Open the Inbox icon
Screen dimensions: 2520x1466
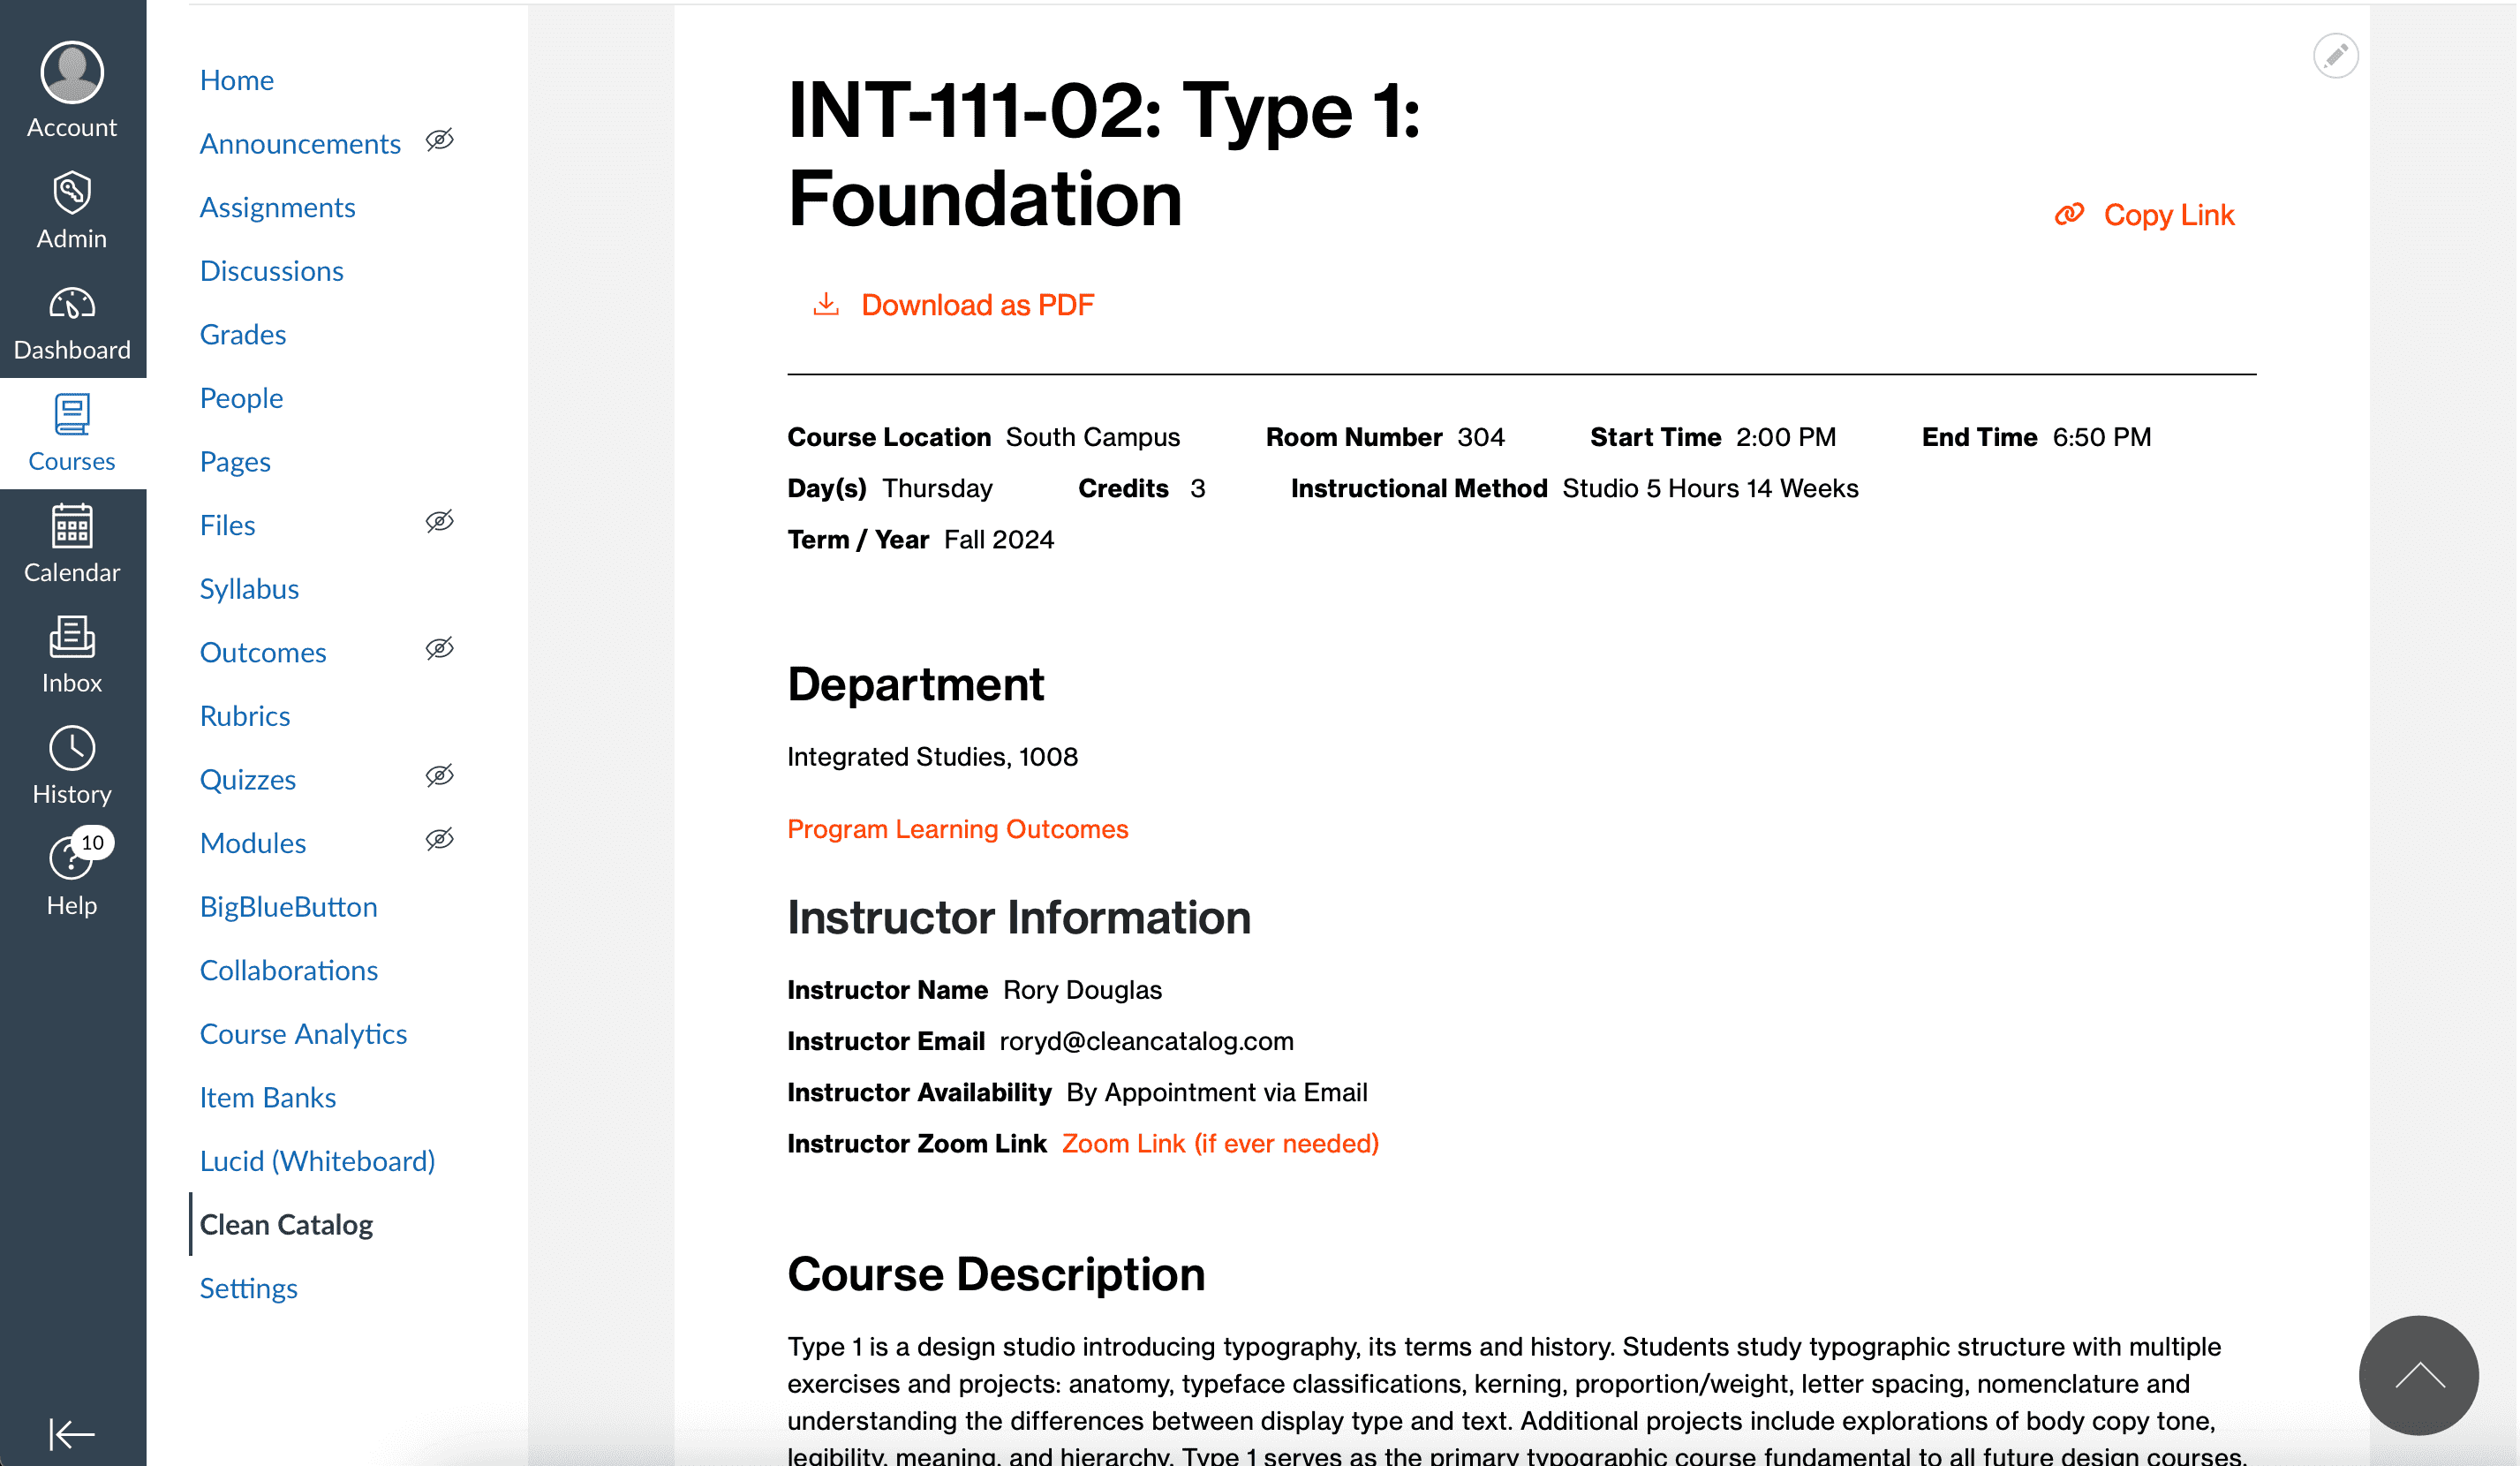[72, 638]
